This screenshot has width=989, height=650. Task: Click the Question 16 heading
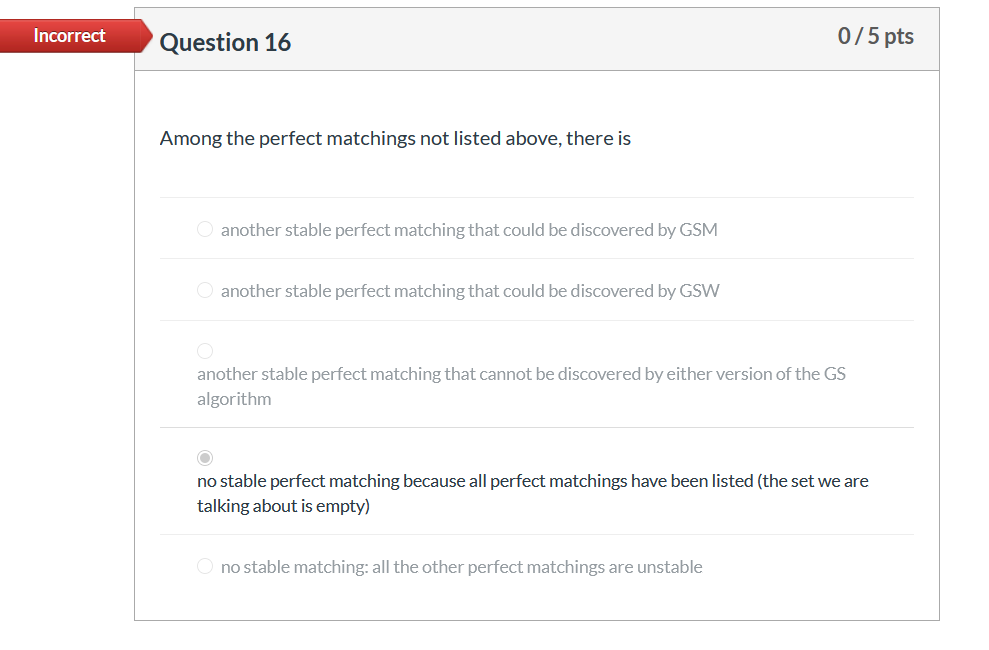click(x=225, y=42)
